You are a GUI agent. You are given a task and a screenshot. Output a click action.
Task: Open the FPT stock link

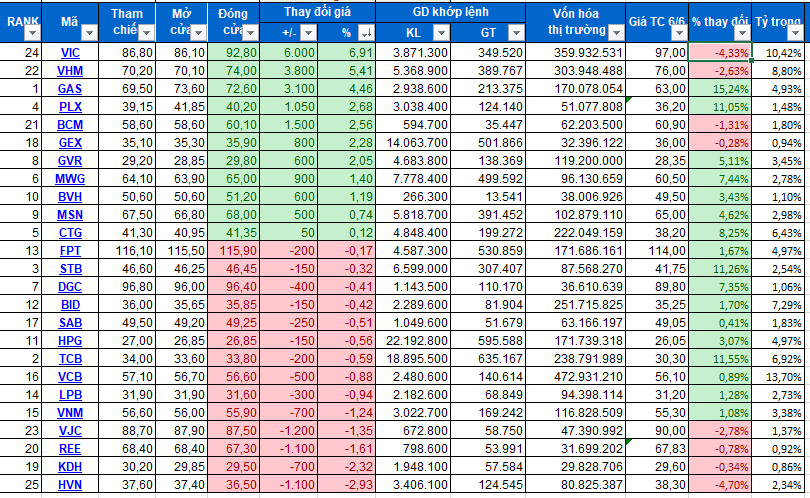click(x=70, y=251)
